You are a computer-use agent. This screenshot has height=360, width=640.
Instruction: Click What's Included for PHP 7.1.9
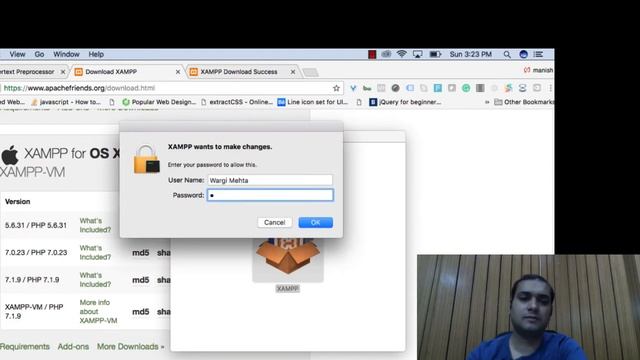pyautogui.click(x=95, y=280)
